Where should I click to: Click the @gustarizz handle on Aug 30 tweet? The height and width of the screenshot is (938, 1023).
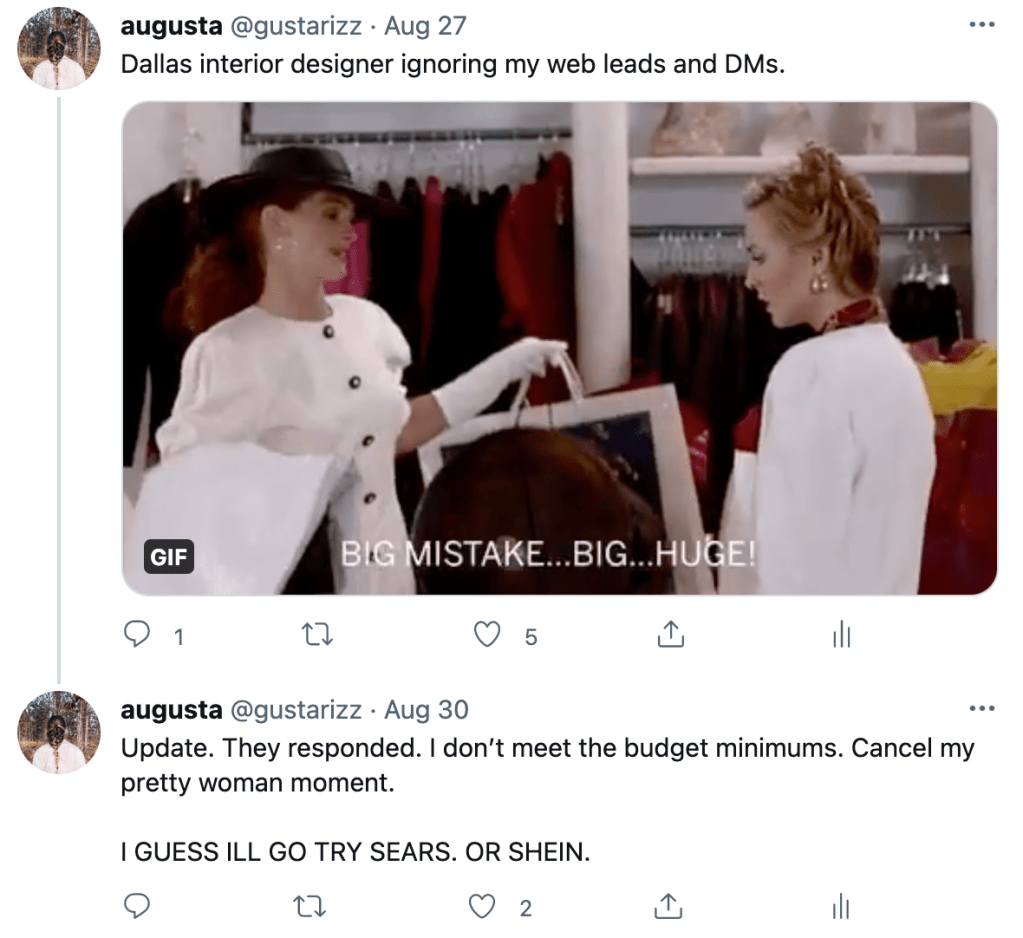pyautogui.click(x=296, y=710)
